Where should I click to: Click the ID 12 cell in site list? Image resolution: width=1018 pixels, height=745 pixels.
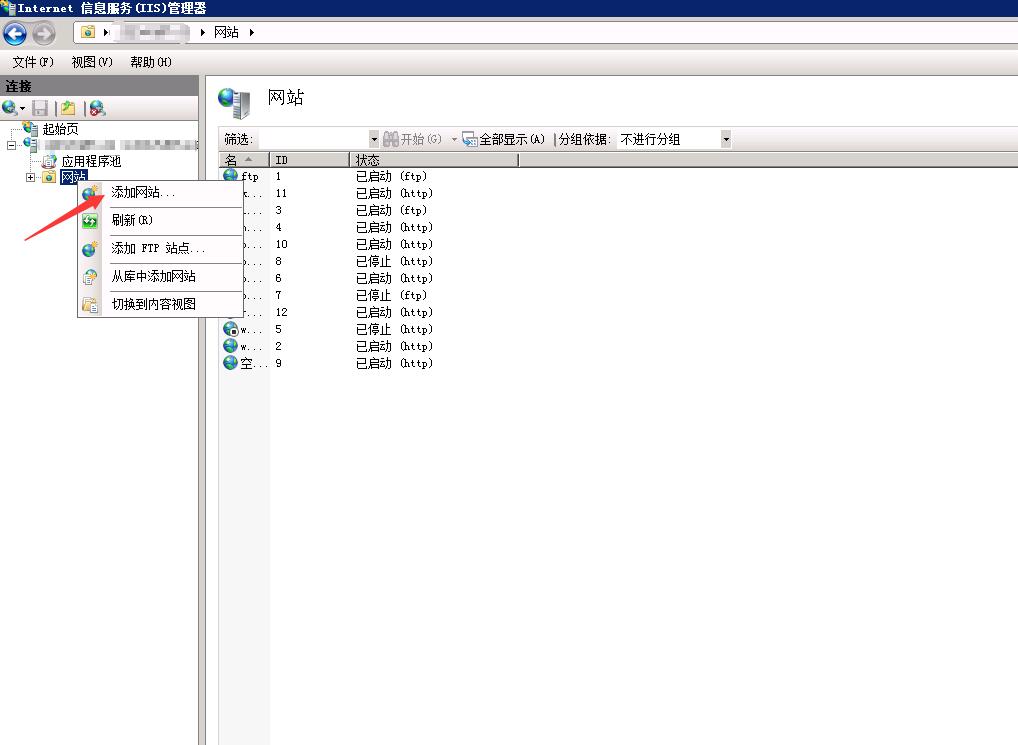[281, 311]
